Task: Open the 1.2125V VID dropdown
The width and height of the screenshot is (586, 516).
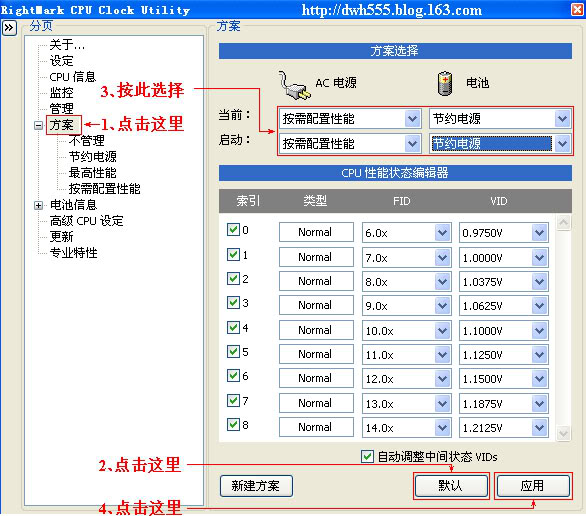Action: click(539, 427)
